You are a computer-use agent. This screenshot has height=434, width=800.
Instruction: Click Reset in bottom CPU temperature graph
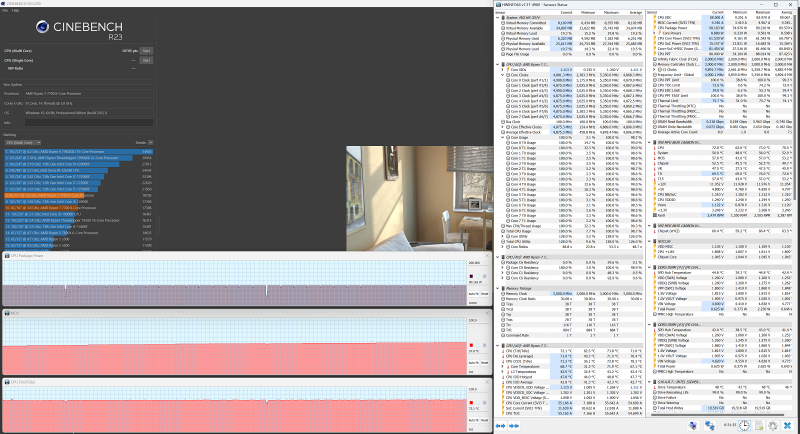click(x=485, y=420)
